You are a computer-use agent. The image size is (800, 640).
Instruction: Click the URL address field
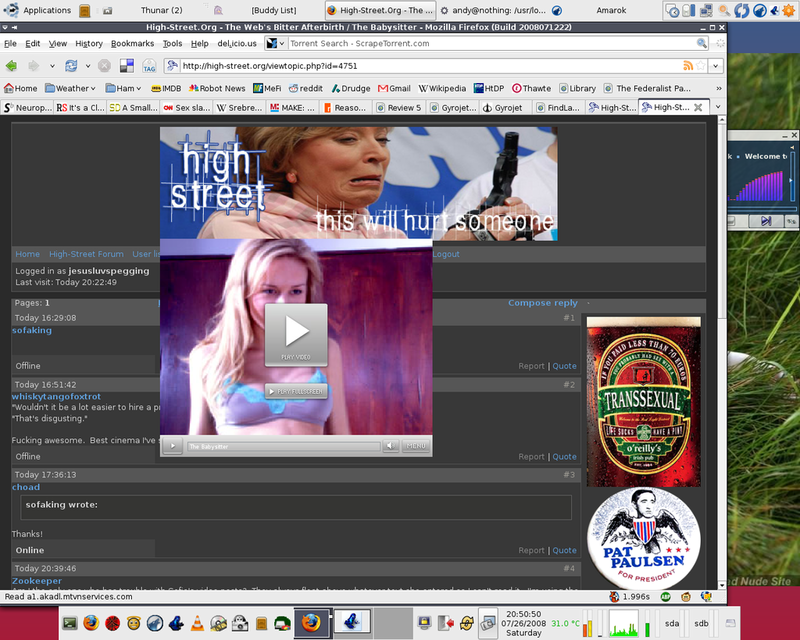point(431,66)
